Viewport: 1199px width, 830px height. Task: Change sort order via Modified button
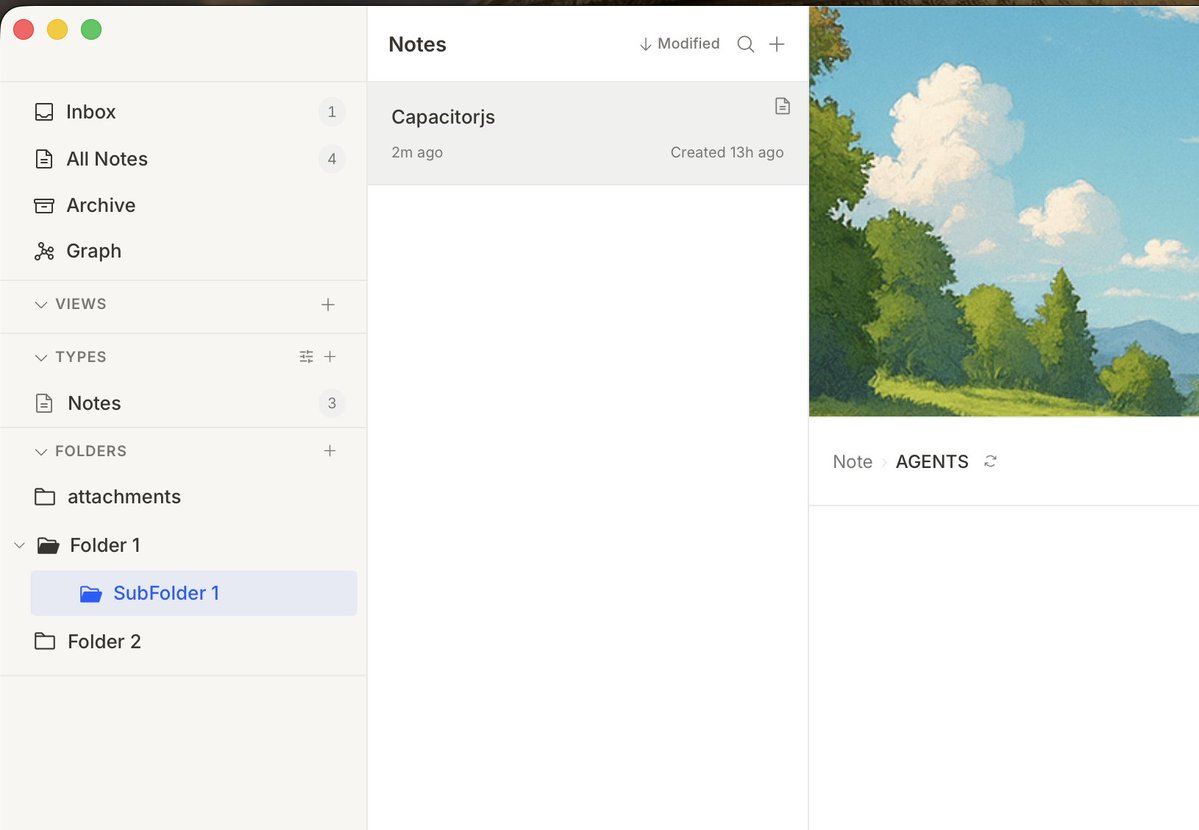[680, 44]
